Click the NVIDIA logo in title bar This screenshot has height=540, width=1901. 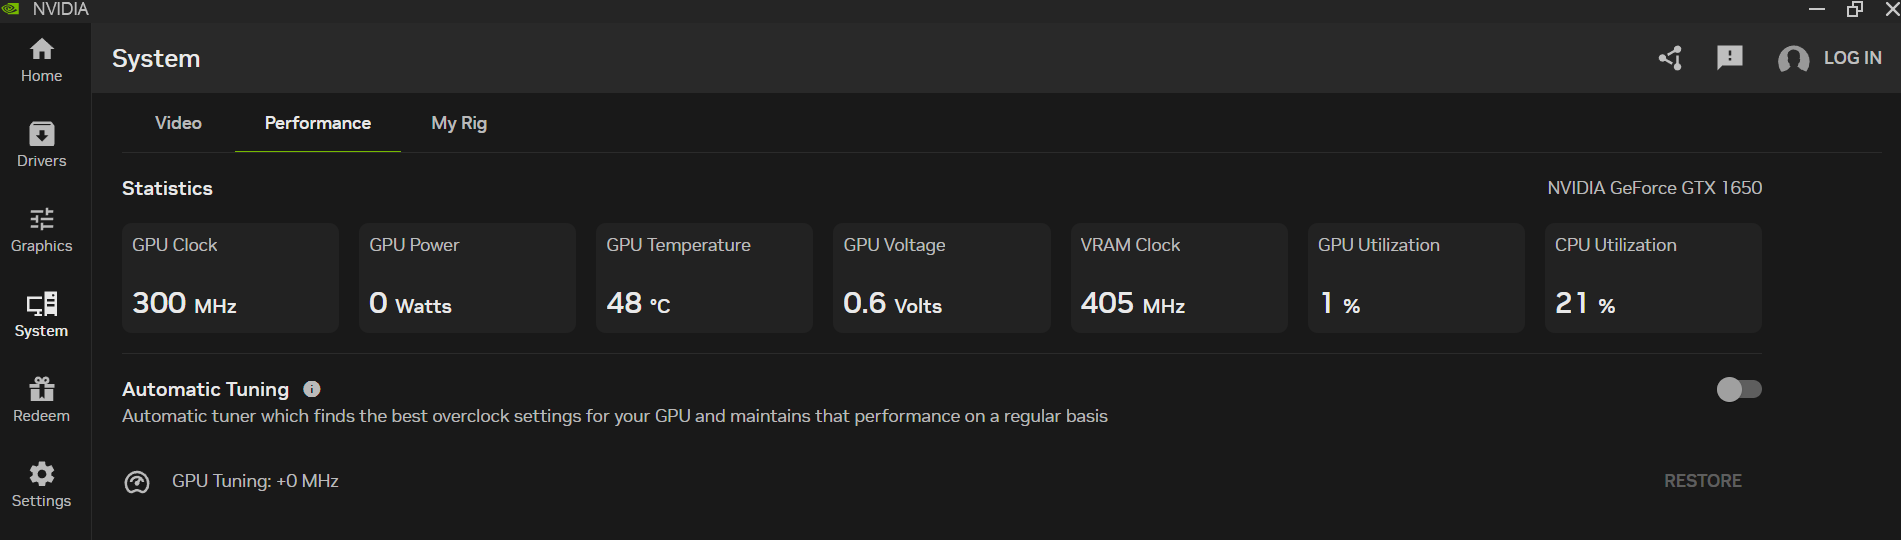11,9
